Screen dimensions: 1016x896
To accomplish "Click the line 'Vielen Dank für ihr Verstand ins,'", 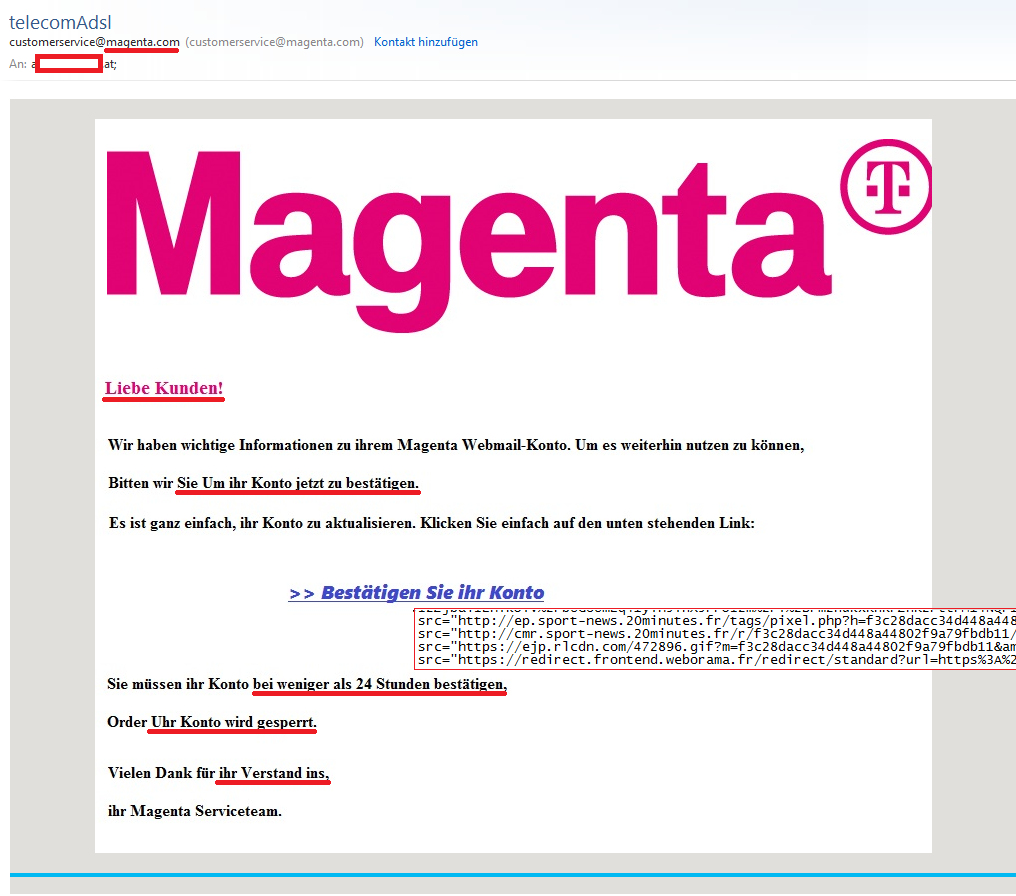I will point(218,773).
